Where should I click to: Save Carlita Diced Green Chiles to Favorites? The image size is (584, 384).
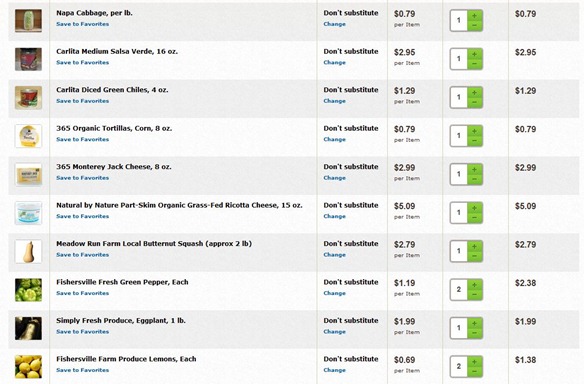coord(83,101)
